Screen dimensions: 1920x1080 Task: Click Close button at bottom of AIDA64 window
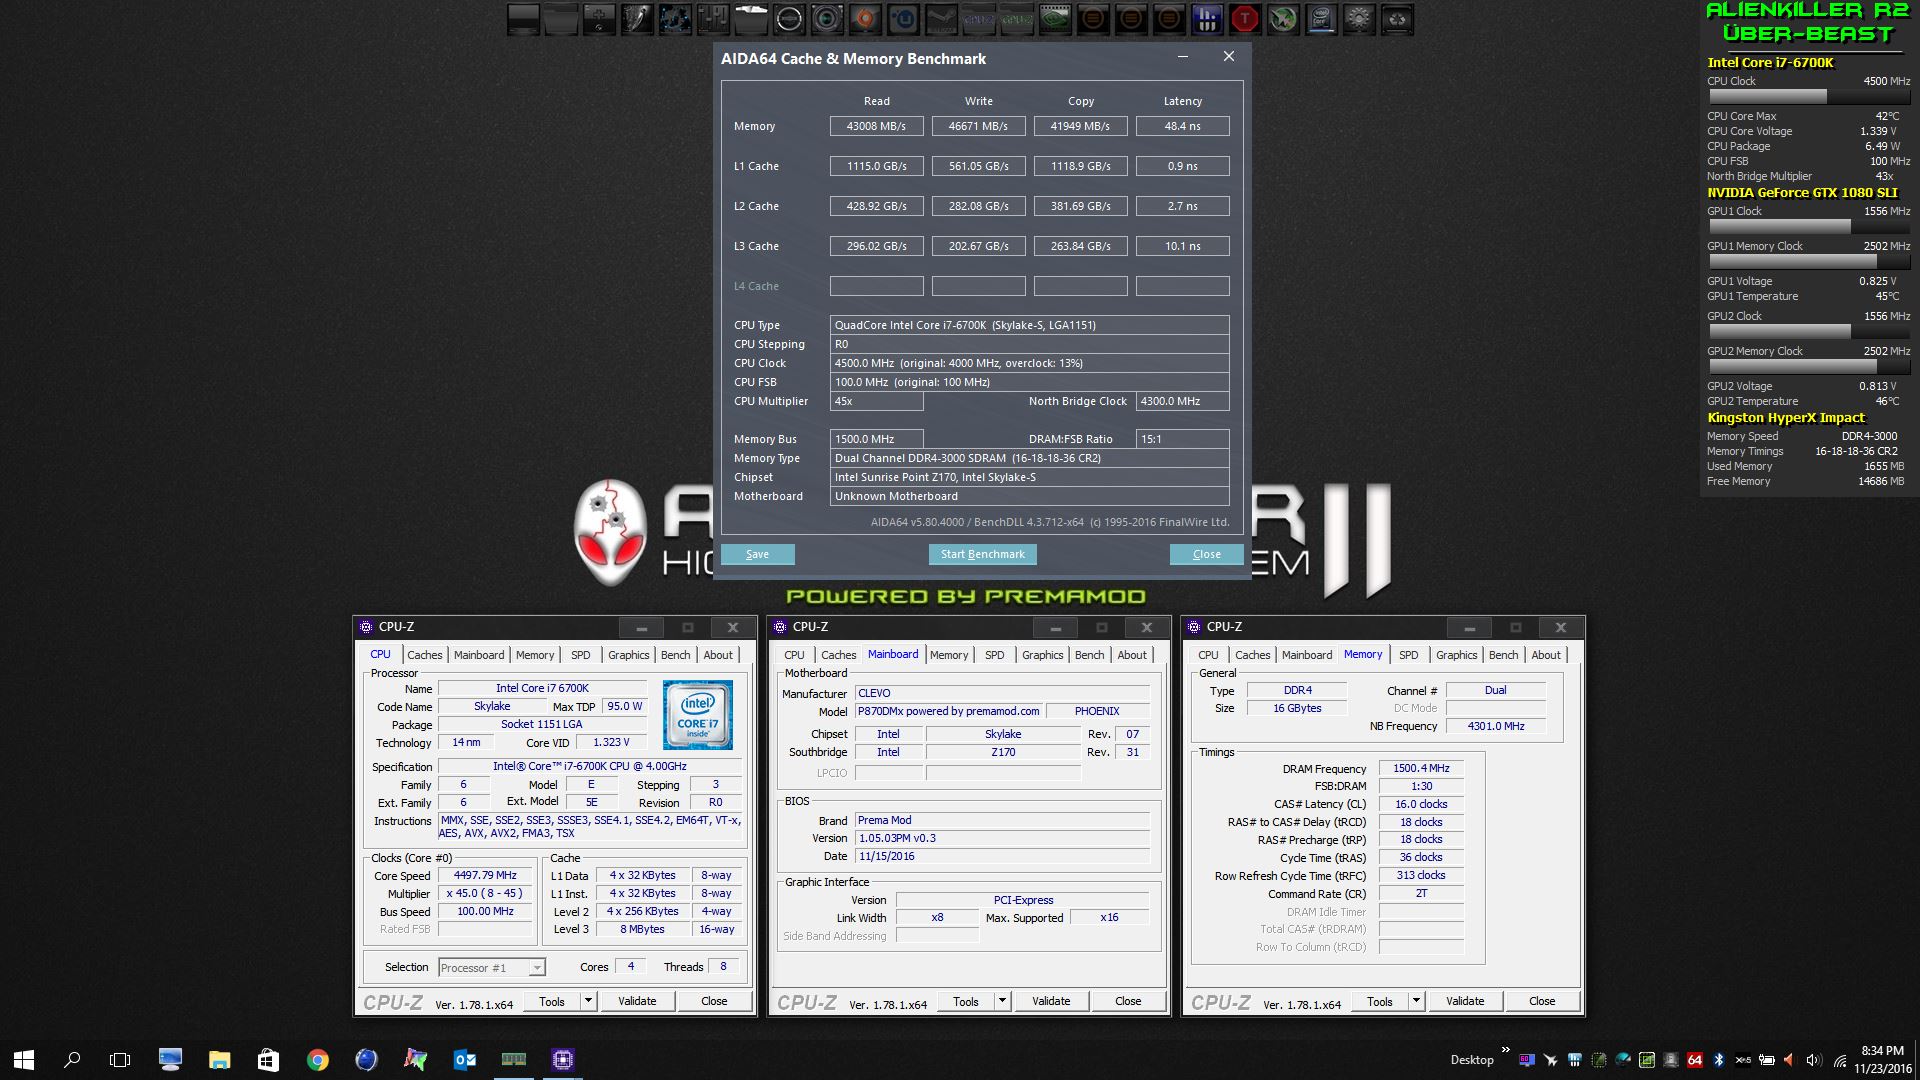click(1206, 554)
